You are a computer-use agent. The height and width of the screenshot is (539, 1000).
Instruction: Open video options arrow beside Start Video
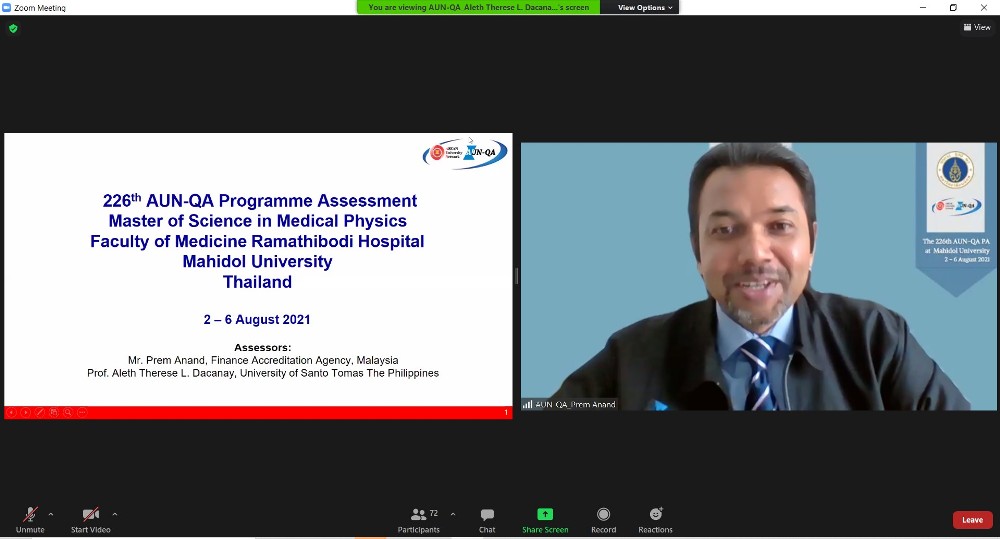click(x=115, y=514)
